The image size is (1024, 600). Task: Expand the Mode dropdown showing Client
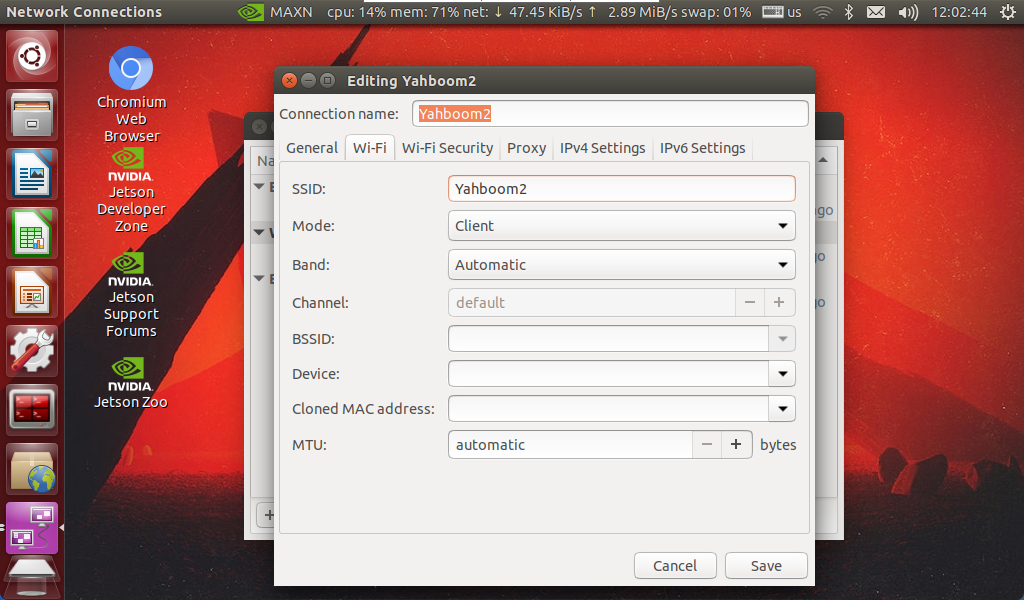click(621, 226)
